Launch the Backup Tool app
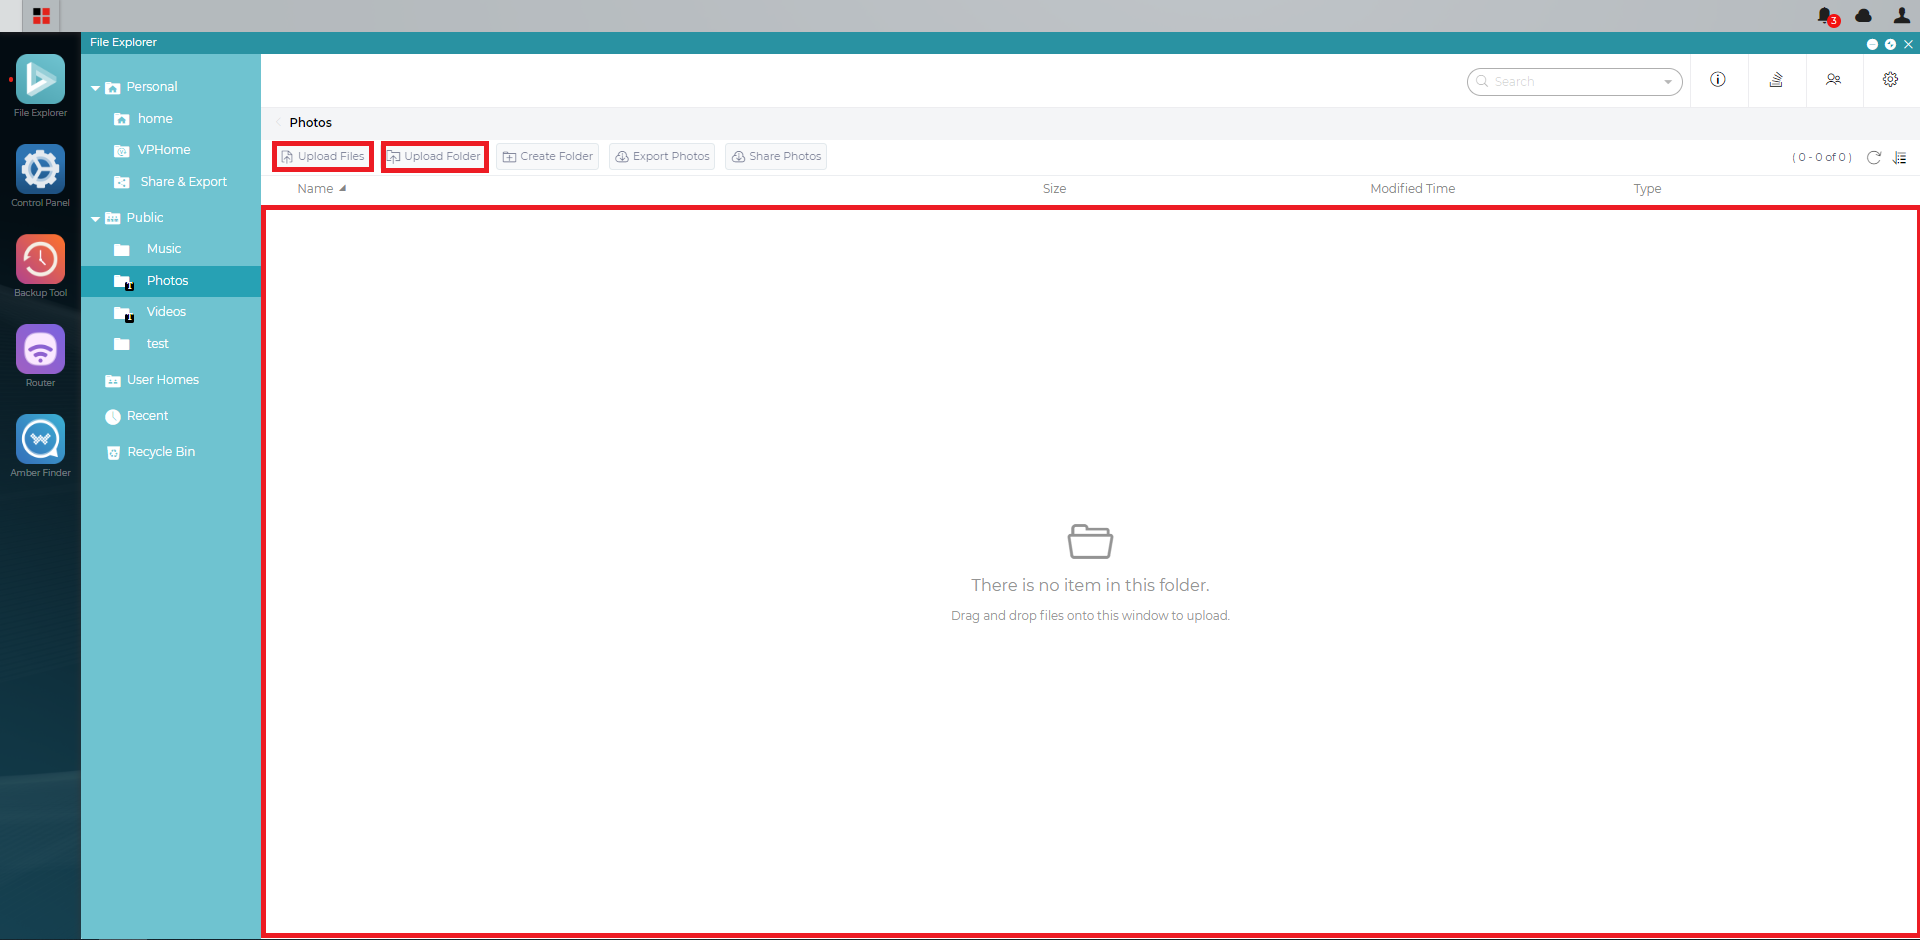Viewport: 1920px width, 940px height. [x=40, y=259]
